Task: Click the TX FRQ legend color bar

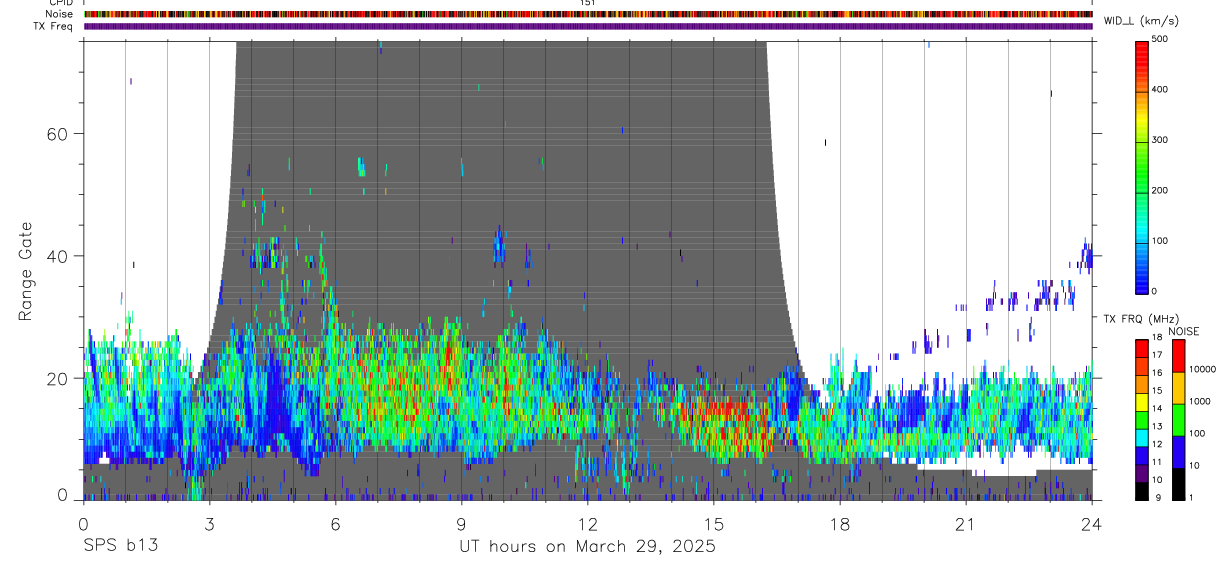Action: [1142, 420]
